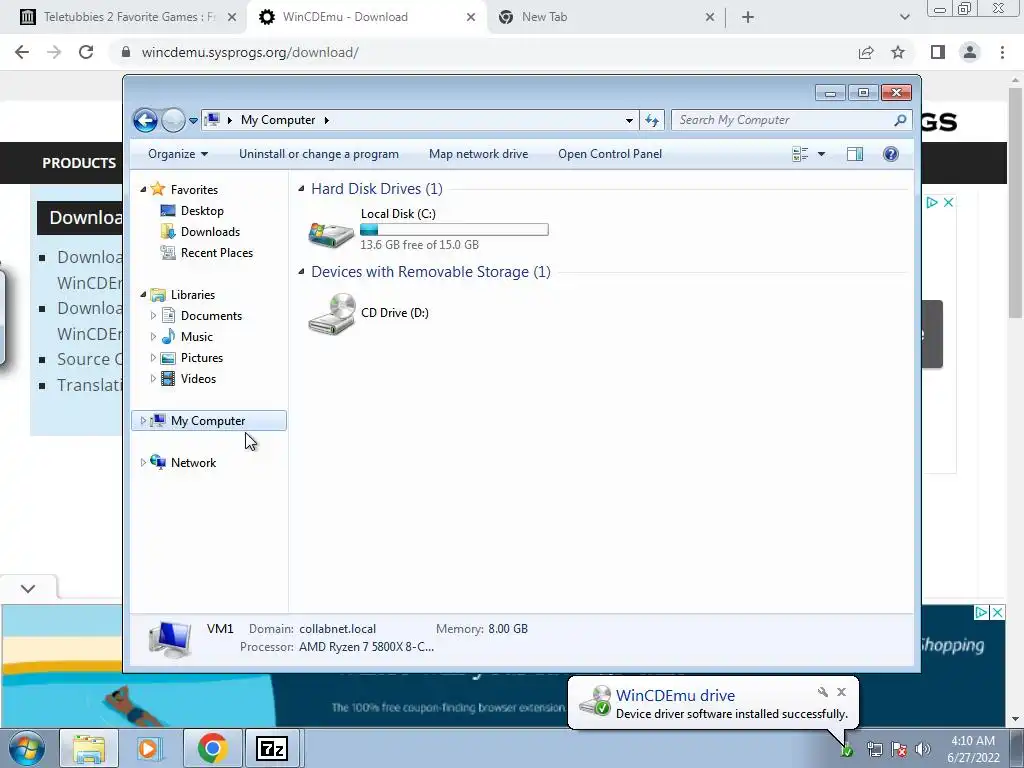Collapse Libraries tree group
1024x768 pixels.
click(143, 295)
